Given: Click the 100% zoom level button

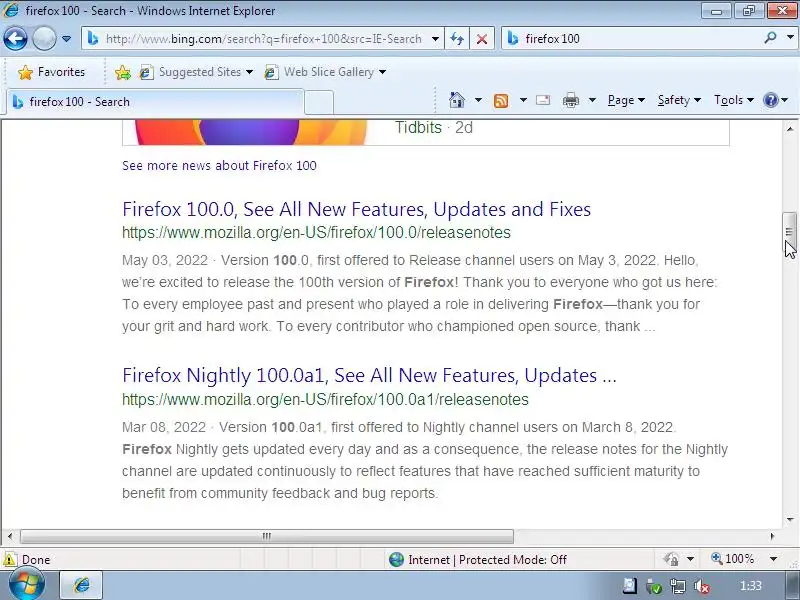Looking at the screenshot, I should (x=733, y=559).
